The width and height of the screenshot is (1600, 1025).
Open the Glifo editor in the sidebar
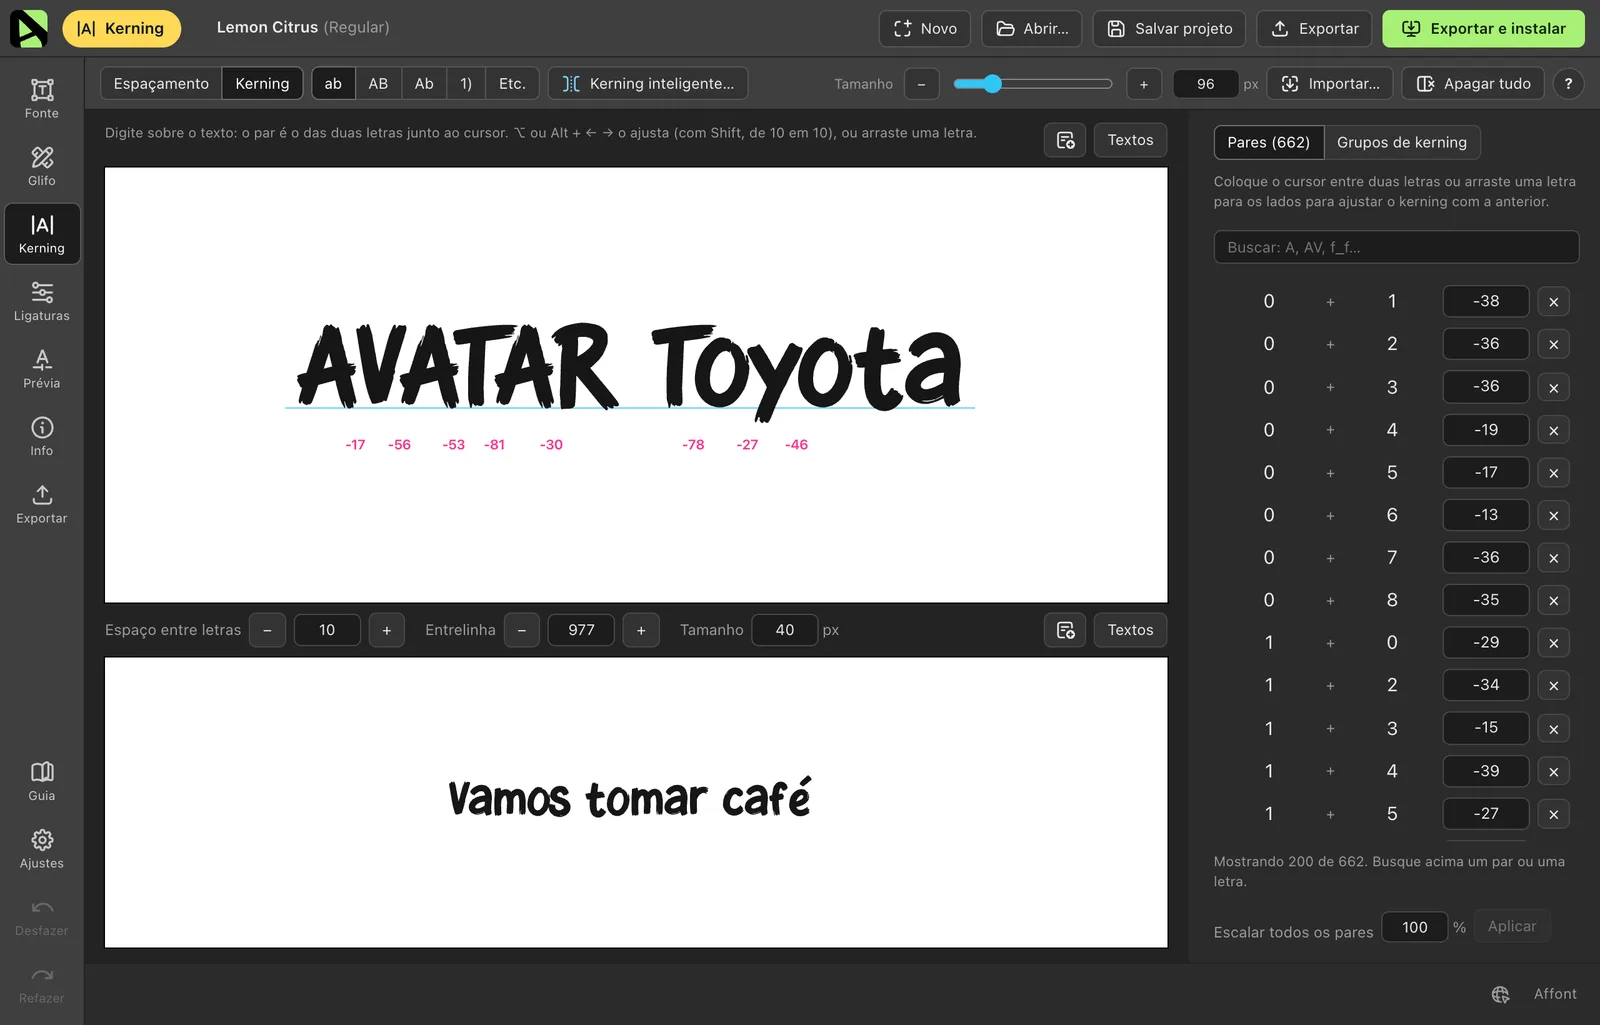42,166
